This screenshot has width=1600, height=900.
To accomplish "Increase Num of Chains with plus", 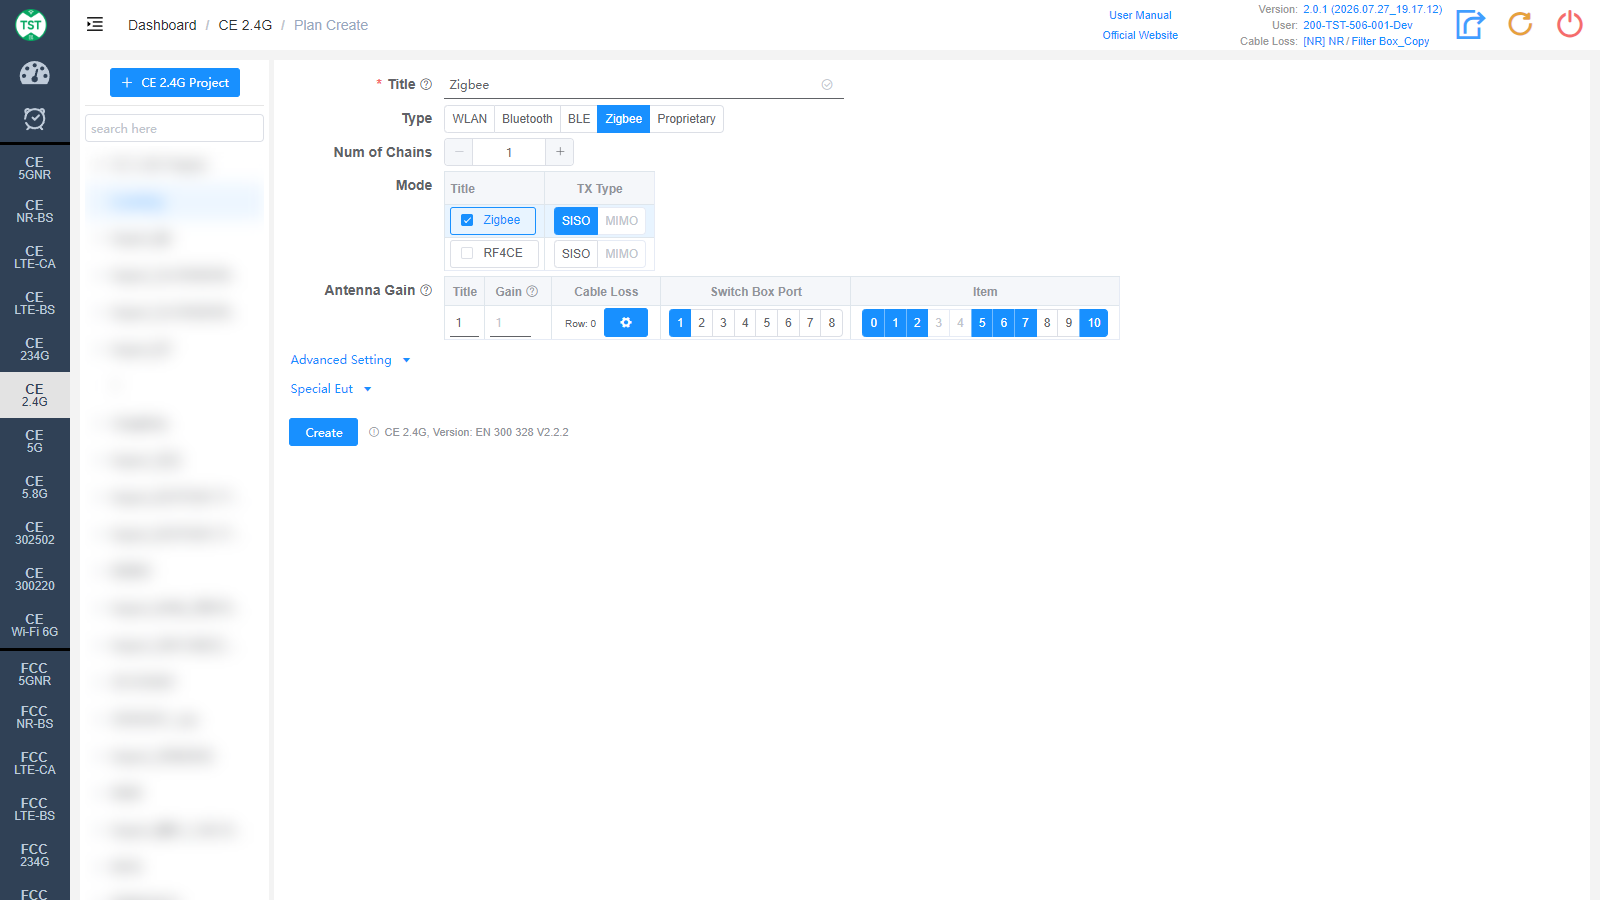I will [560, 152].
